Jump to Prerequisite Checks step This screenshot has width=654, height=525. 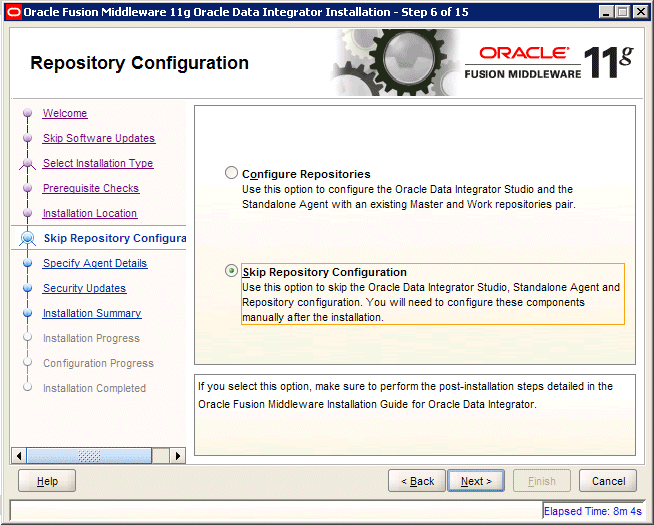[x=91, y=188]
